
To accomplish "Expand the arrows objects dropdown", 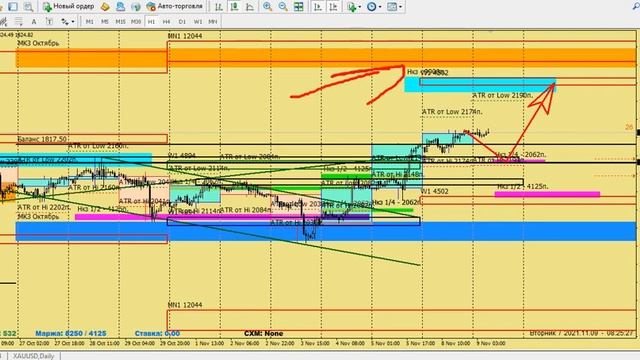I will point(73,22).
